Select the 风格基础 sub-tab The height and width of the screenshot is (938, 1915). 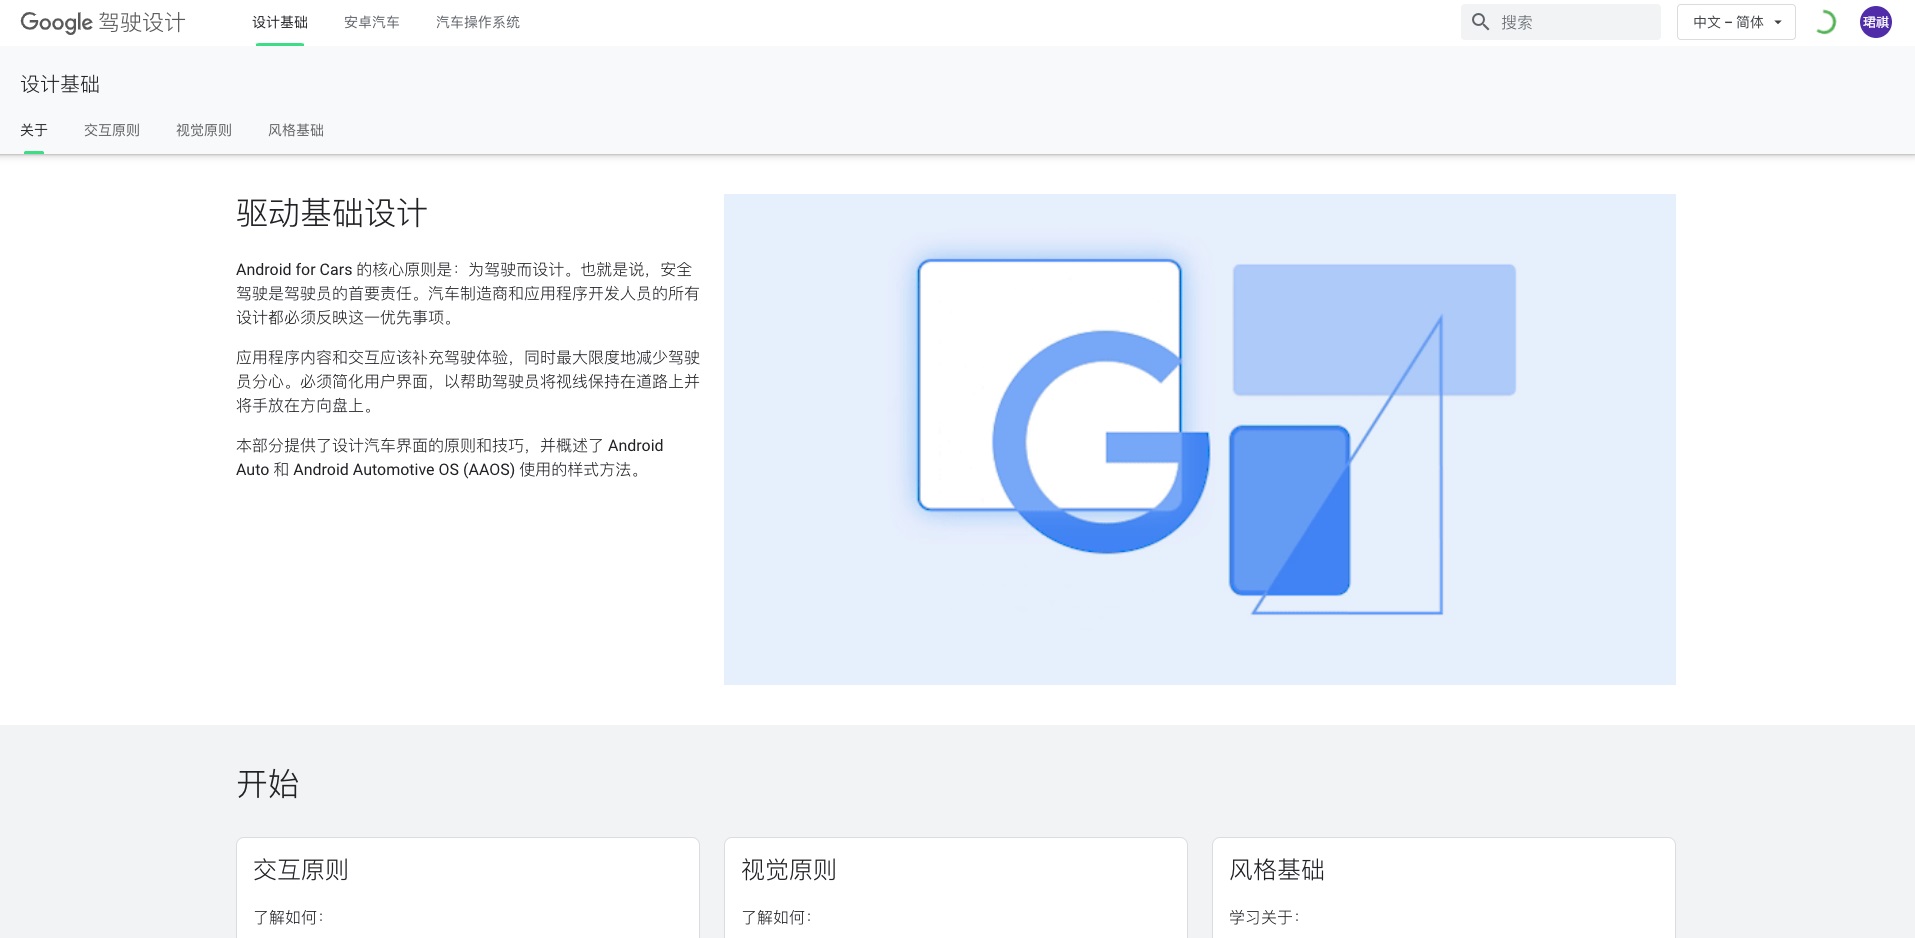(x=296, y=130)
